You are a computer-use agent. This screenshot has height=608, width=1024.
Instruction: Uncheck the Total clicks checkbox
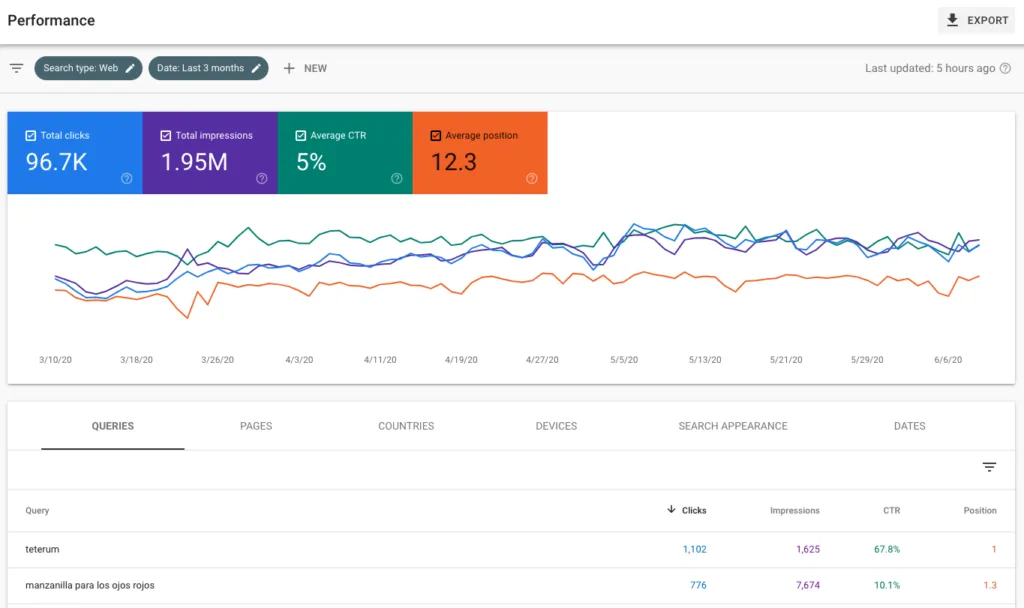31,135
